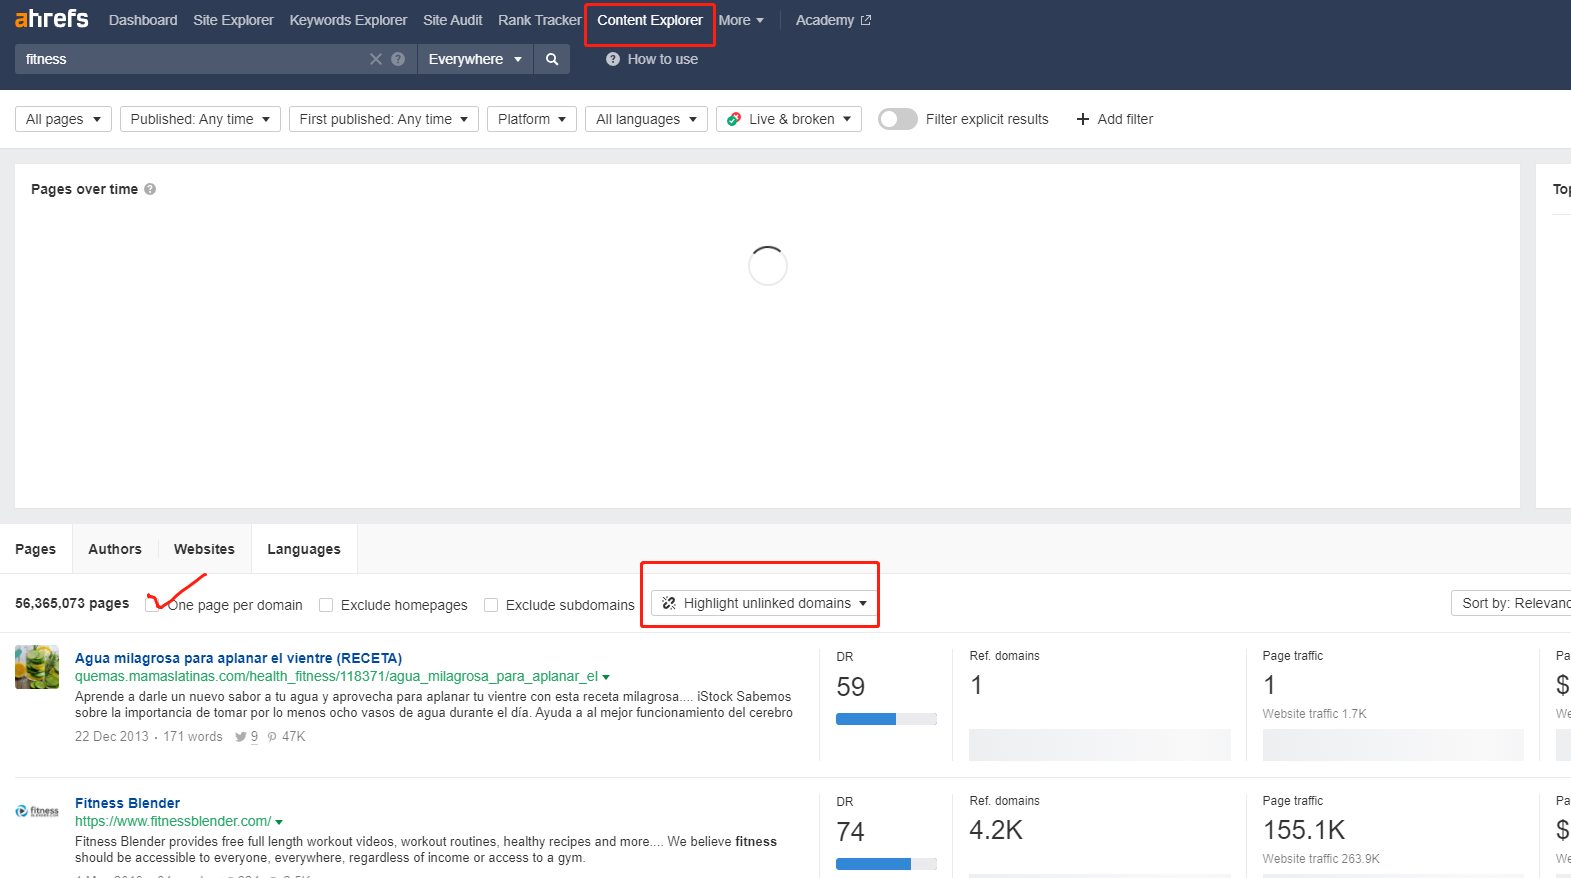Open the Fitness Blender title link
Image resolution: width=1571 pixels, height=878 pixels.
(127, 803)
